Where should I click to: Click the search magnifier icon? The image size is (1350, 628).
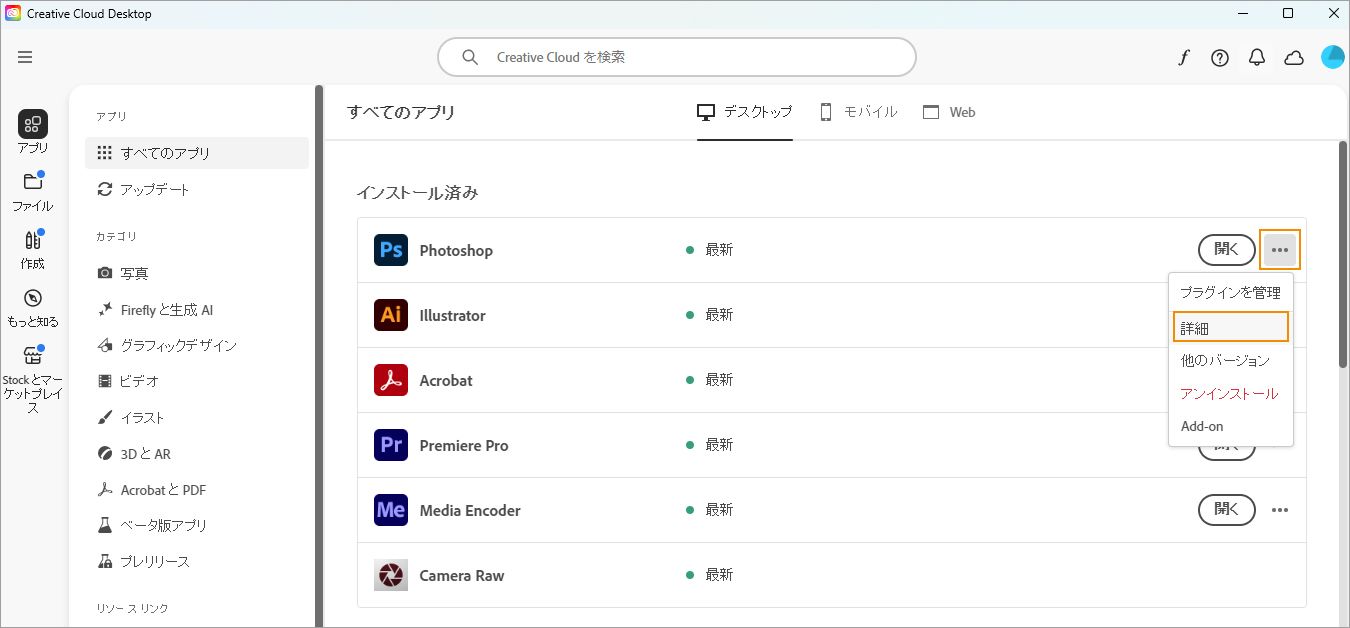(470, 57)
